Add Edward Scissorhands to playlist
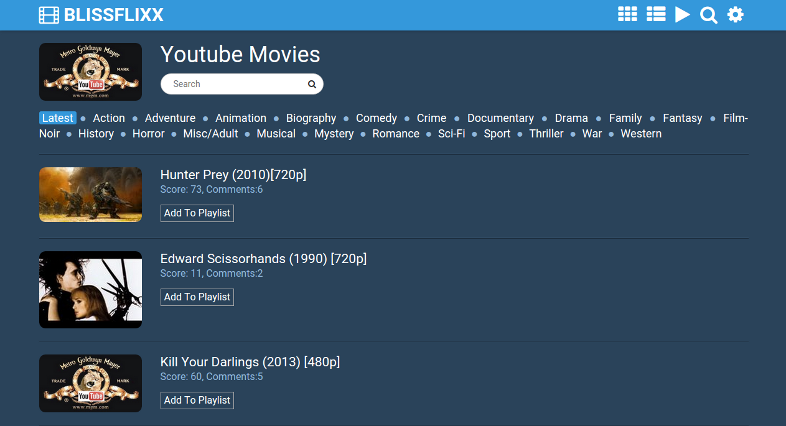This screenshot has width=786, height=426. 197,297
